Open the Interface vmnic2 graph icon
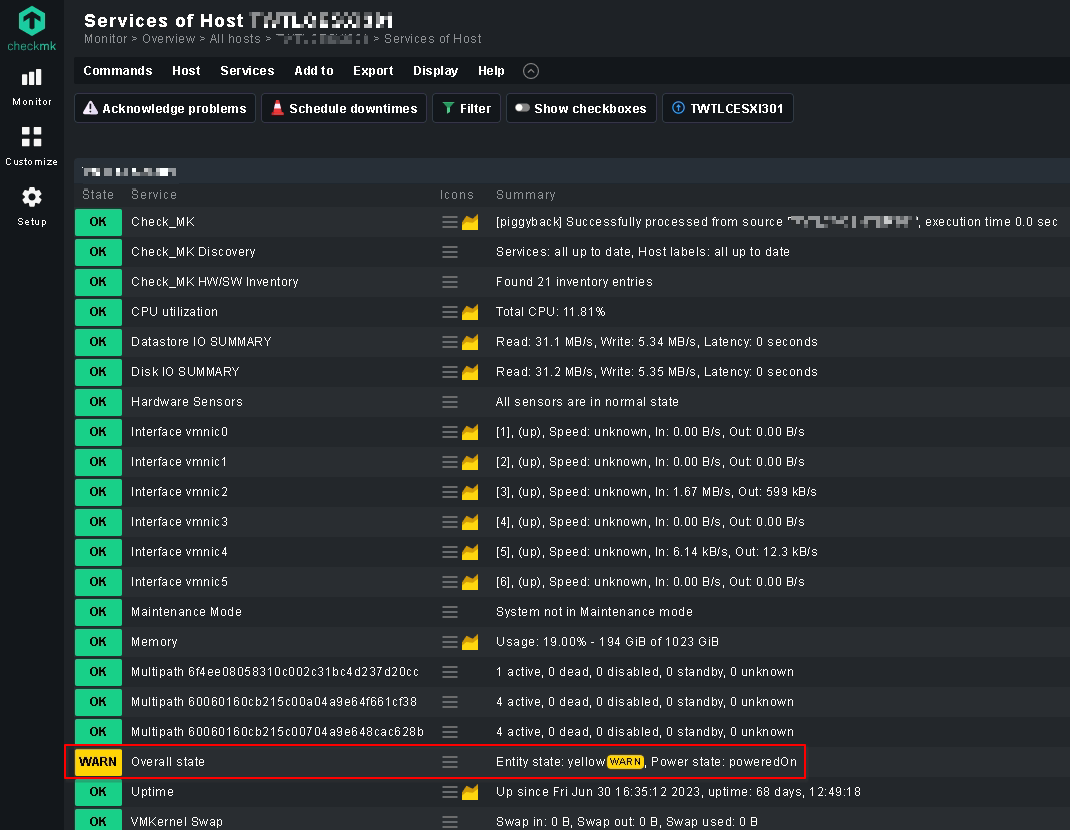This screenshot has width=1070, height=830. pyautogui.click(x=470, y=492)
